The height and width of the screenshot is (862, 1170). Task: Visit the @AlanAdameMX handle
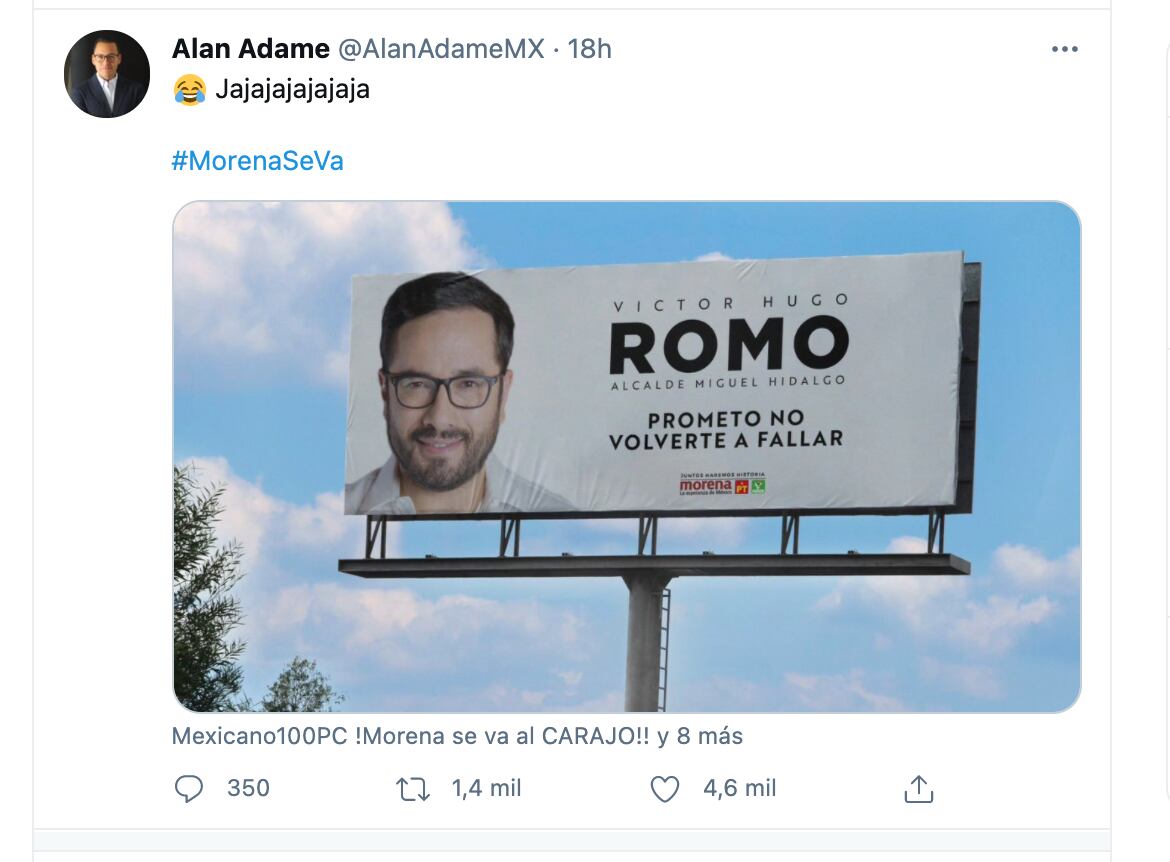pos(441,48)
